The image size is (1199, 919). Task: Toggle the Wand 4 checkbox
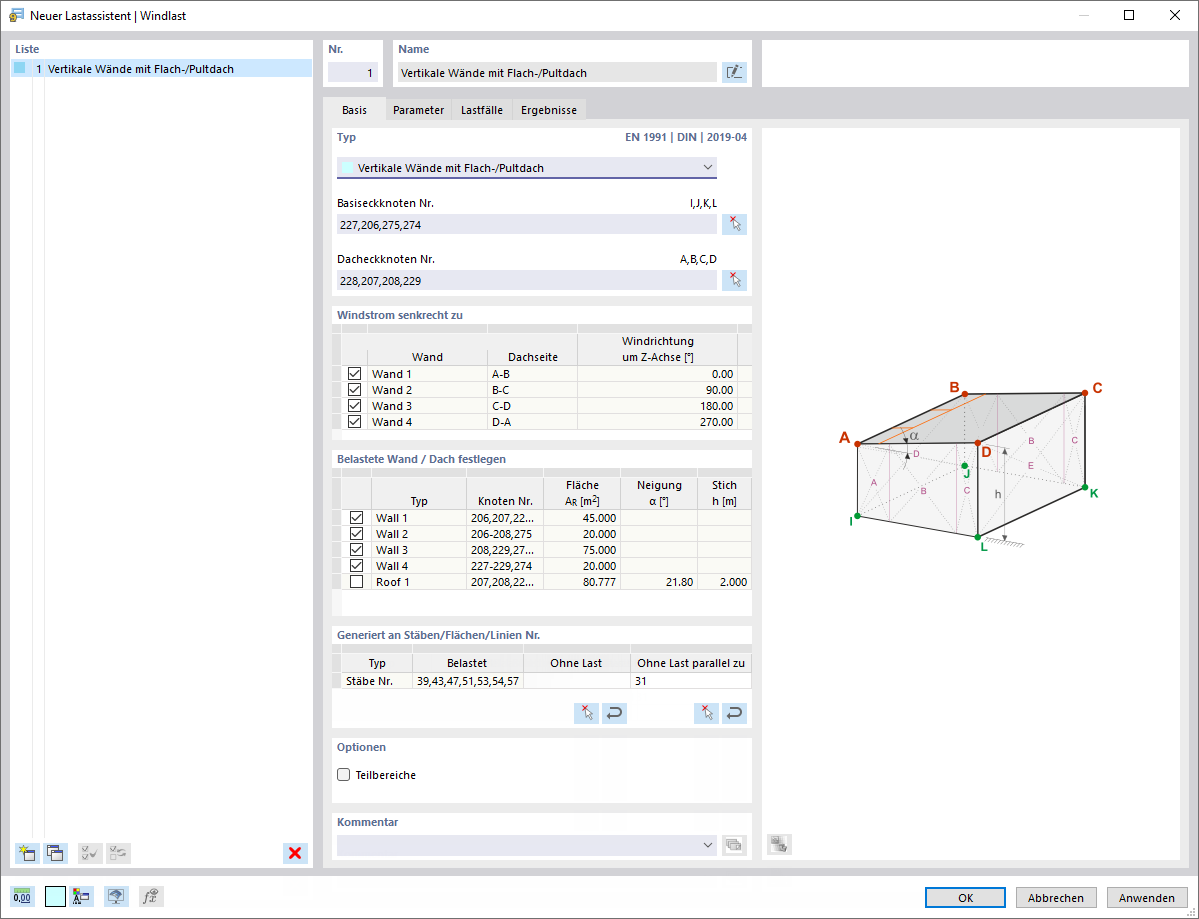[354, 422]
